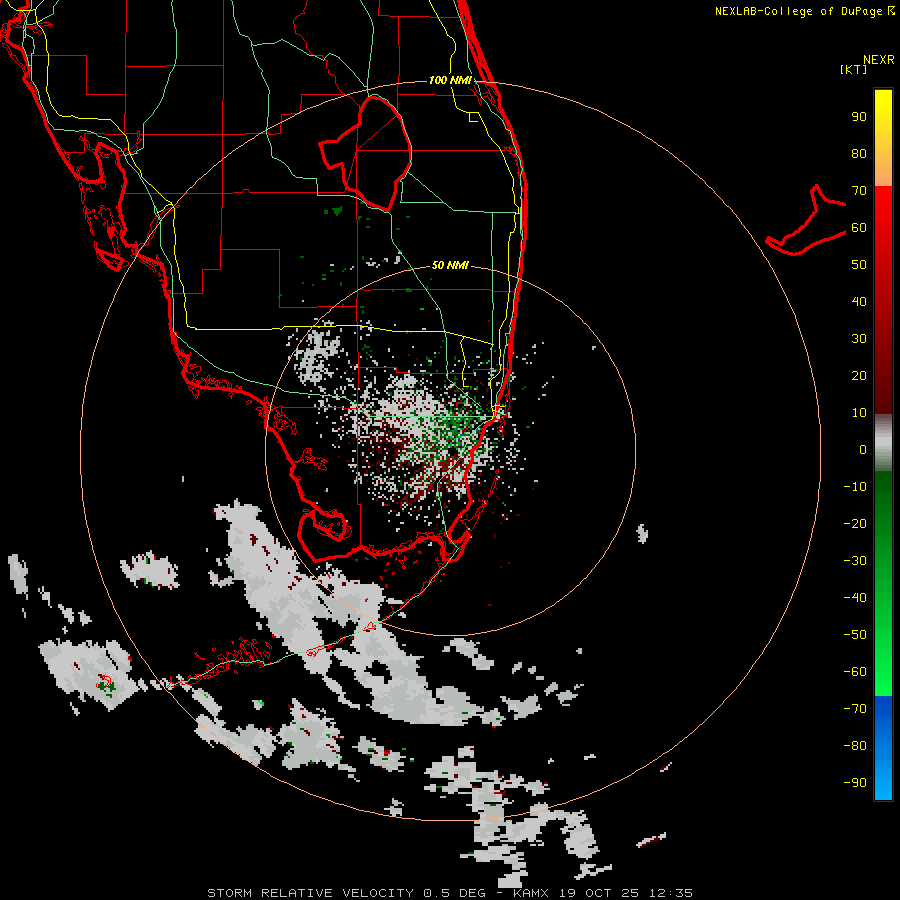The height and width of the screenshot is (900, 900).
Task: Click the -90 knot scale label
Action: pos(855,783)
